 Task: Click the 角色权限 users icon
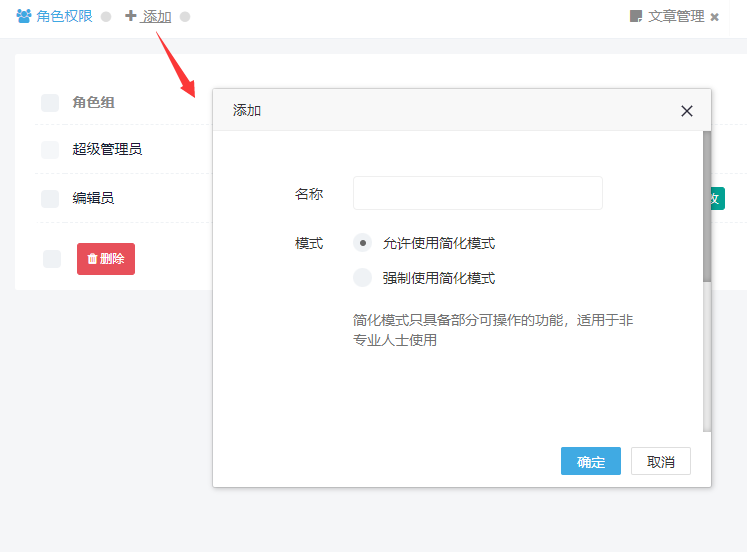tap(24, 16)
